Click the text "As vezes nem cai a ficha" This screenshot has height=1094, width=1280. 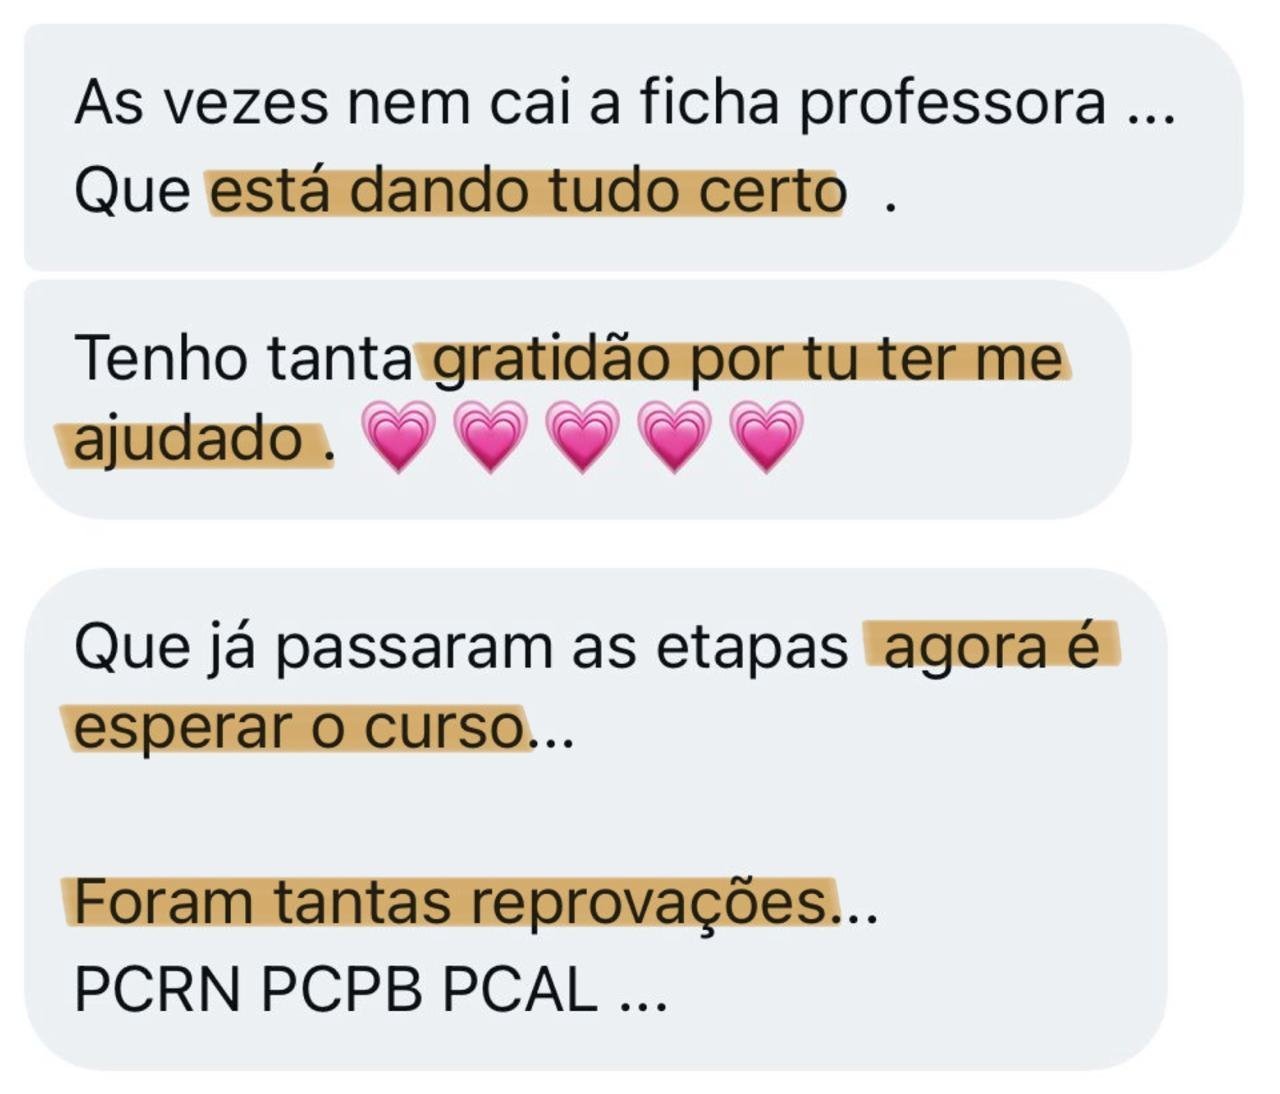(x=427, y=102)
